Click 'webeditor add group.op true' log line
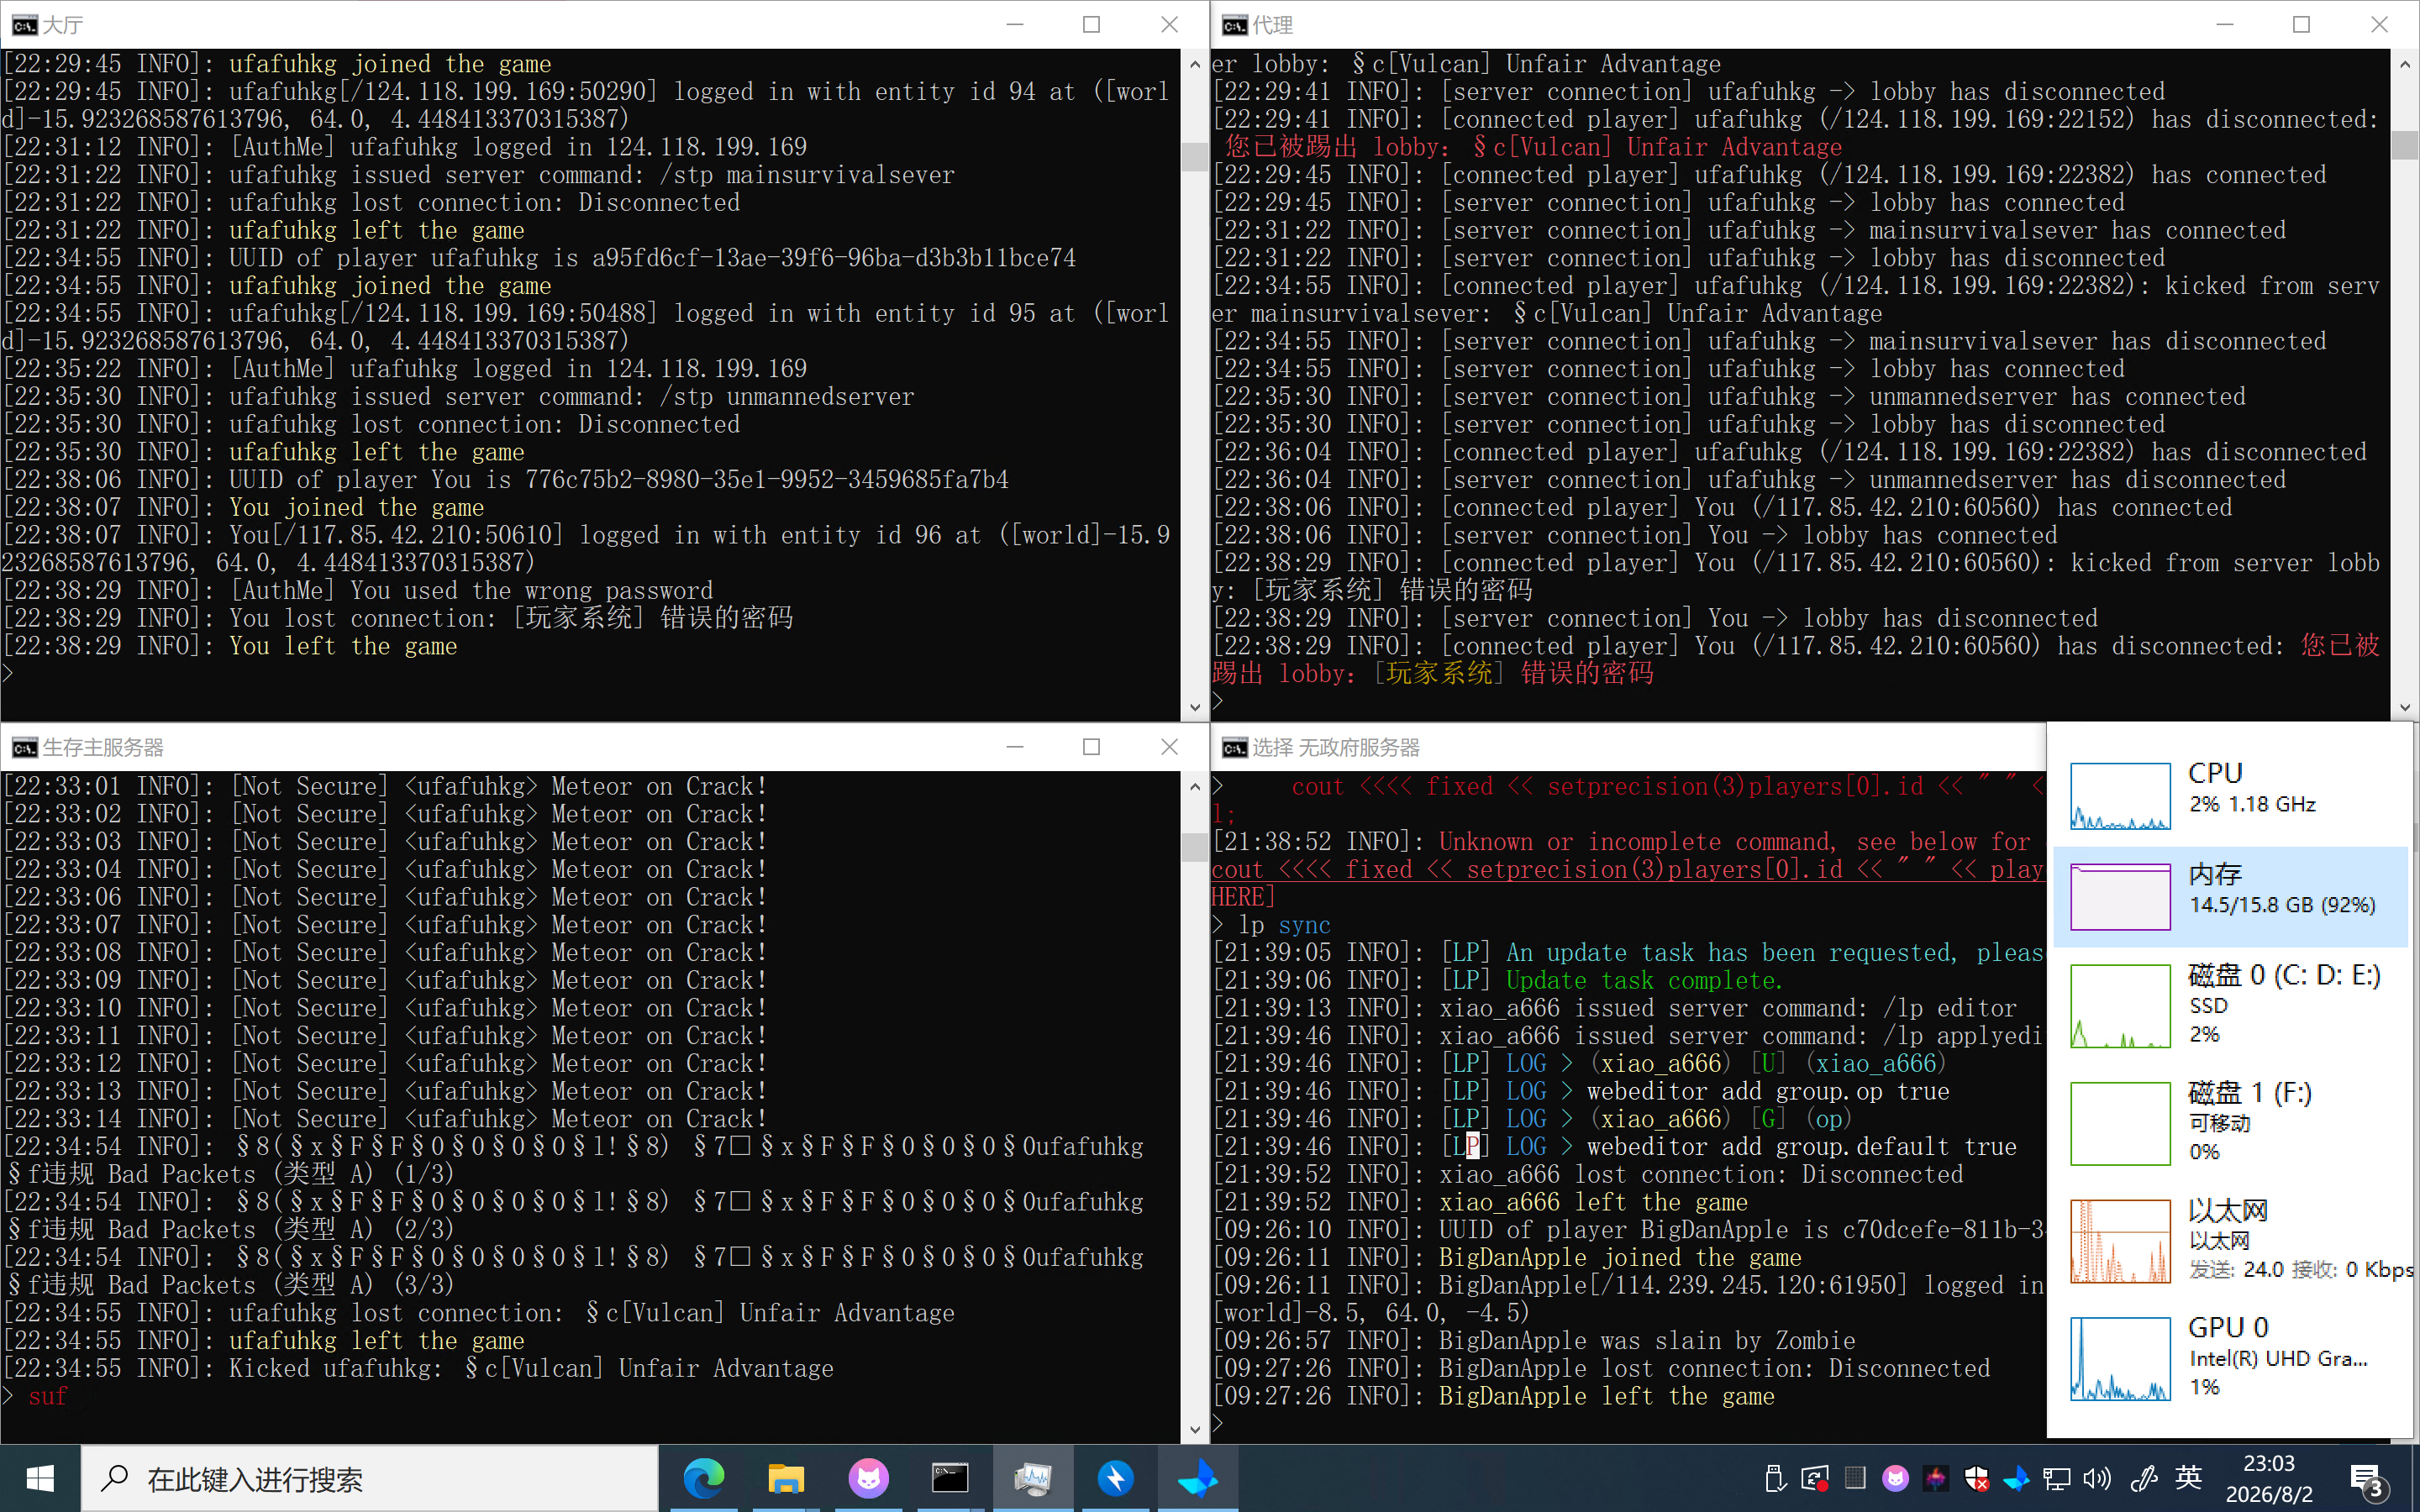The width and height of the screenshot is (2420, 1512). (x=1581, y=1091)
